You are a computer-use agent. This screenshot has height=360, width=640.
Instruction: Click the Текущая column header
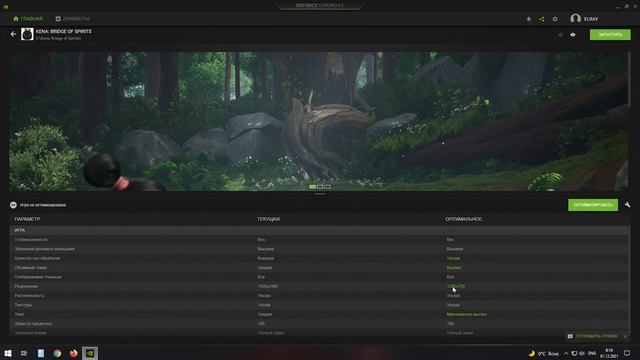269,219
